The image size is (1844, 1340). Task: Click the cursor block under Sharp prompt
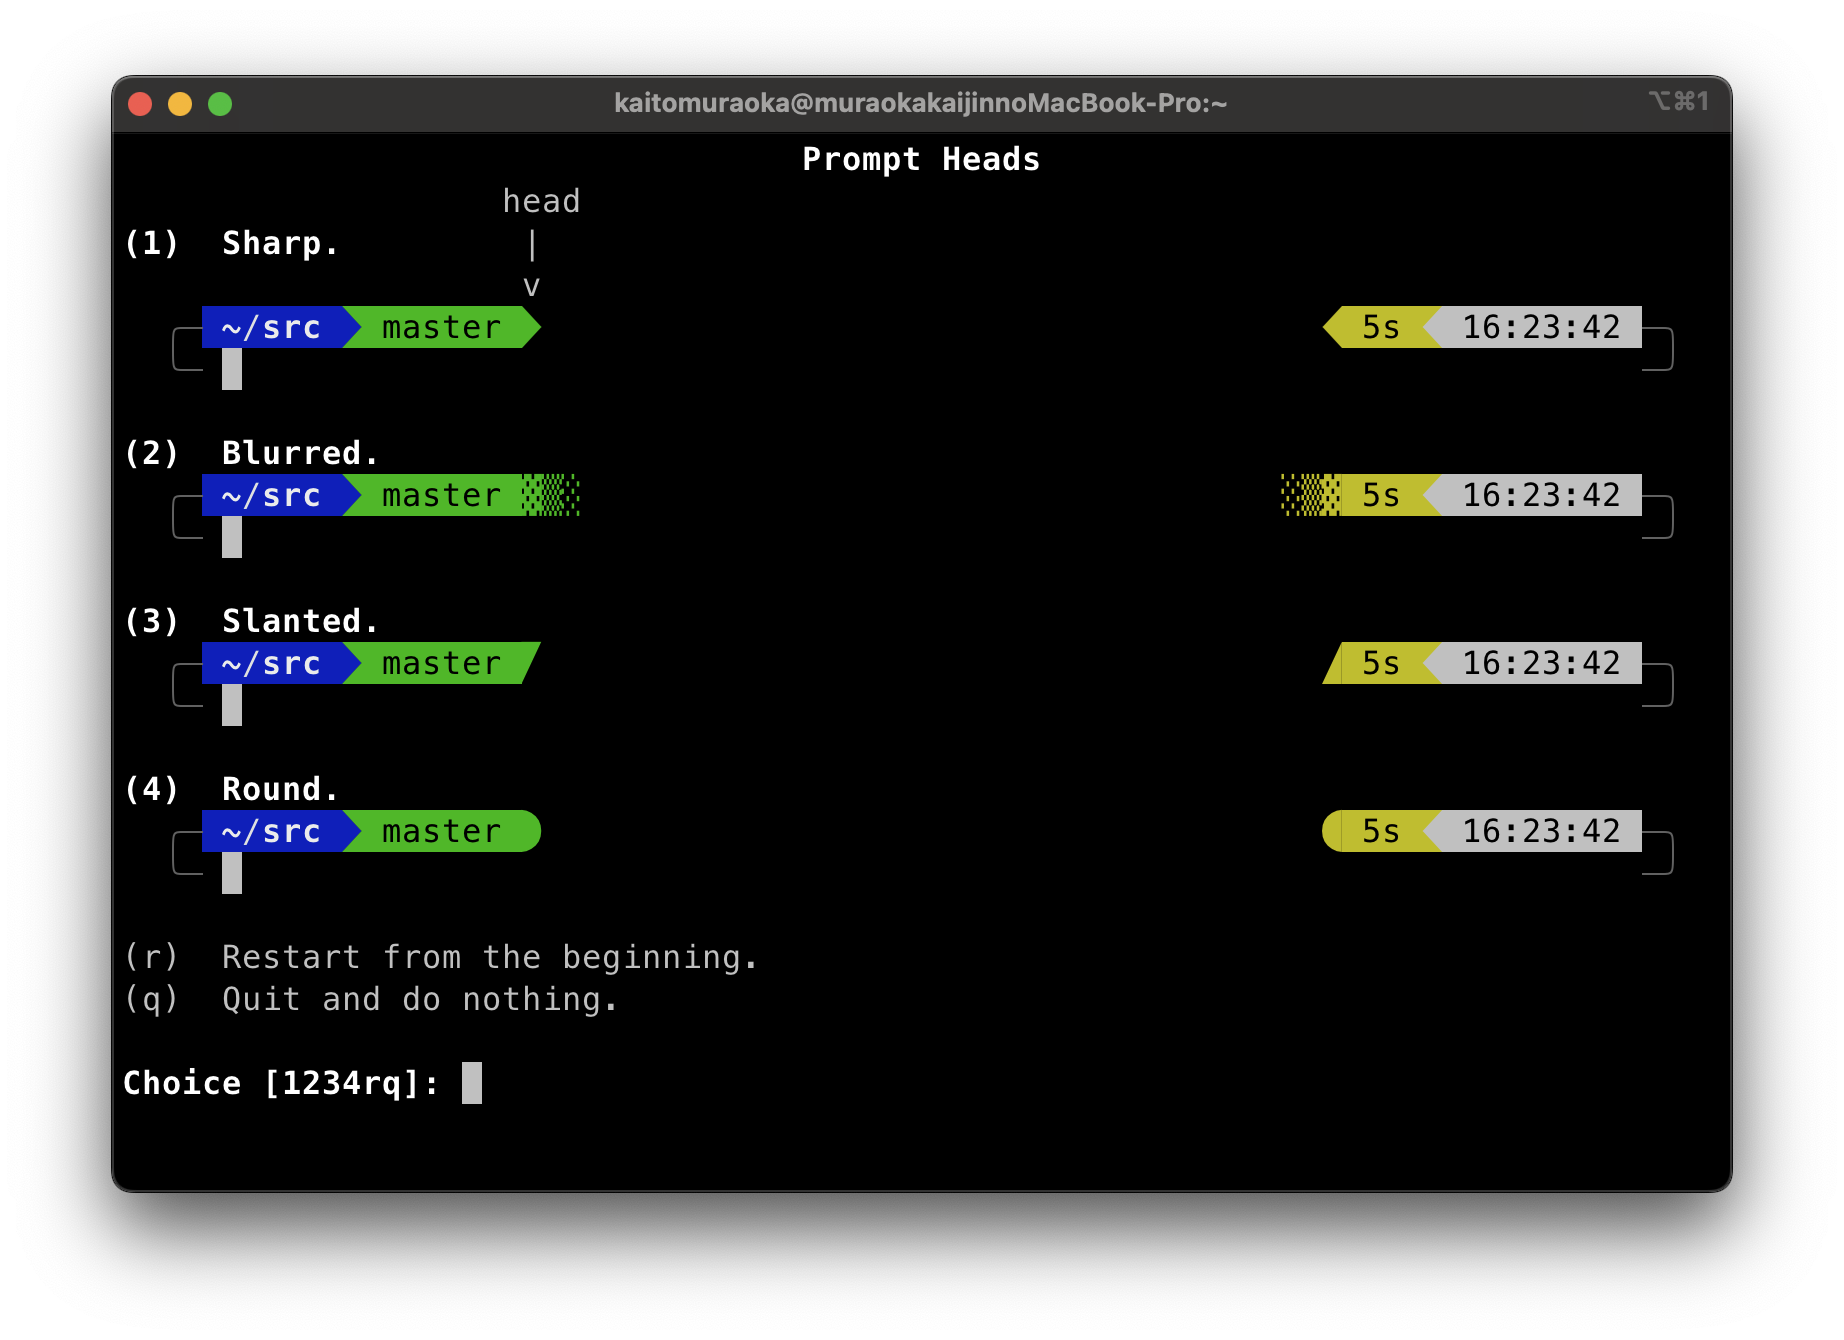click(x=232, y=369)
